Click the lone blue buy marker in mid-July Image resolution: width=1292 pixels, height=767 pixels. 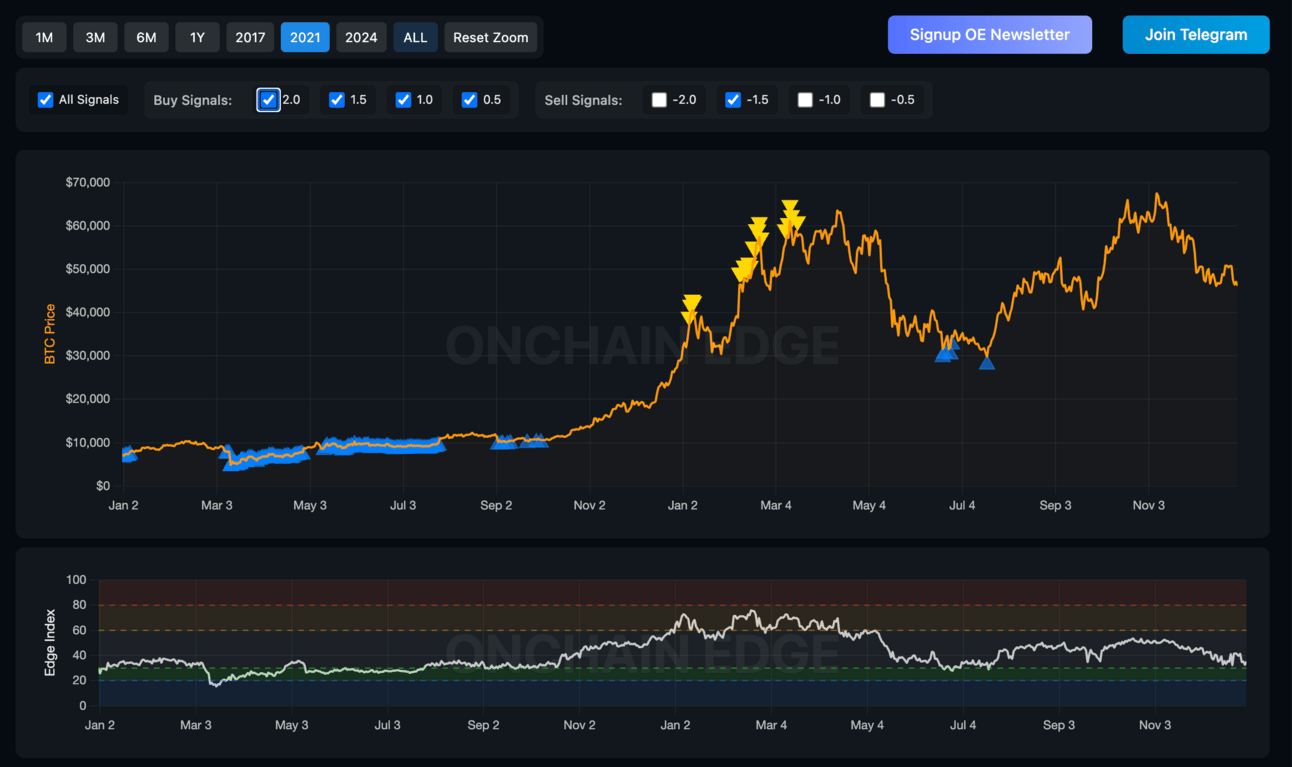987,362
